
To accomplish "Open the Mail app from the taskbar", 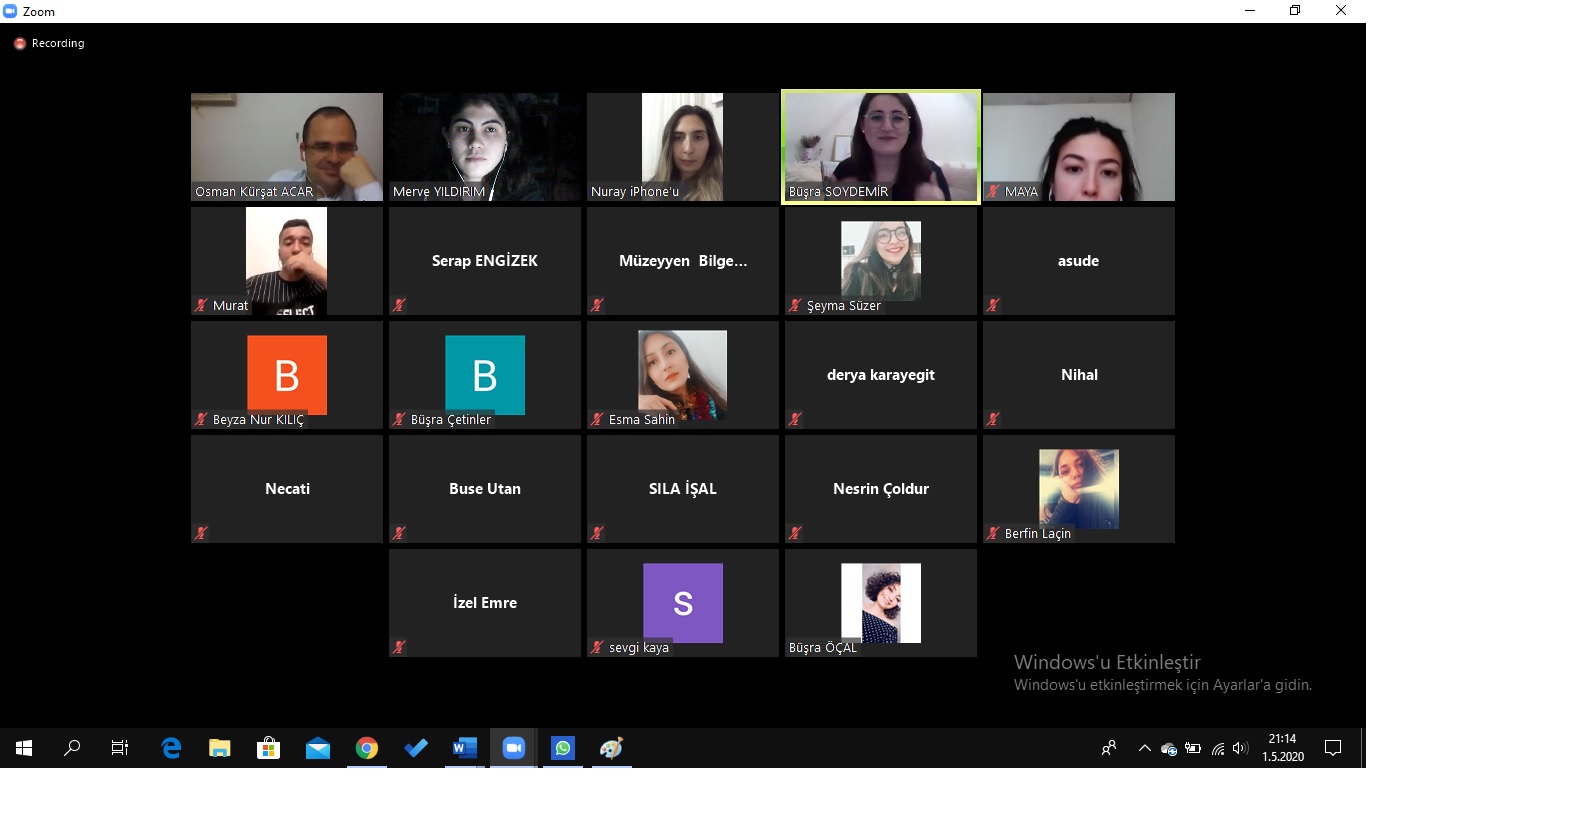I will click(x=318, y=748).
